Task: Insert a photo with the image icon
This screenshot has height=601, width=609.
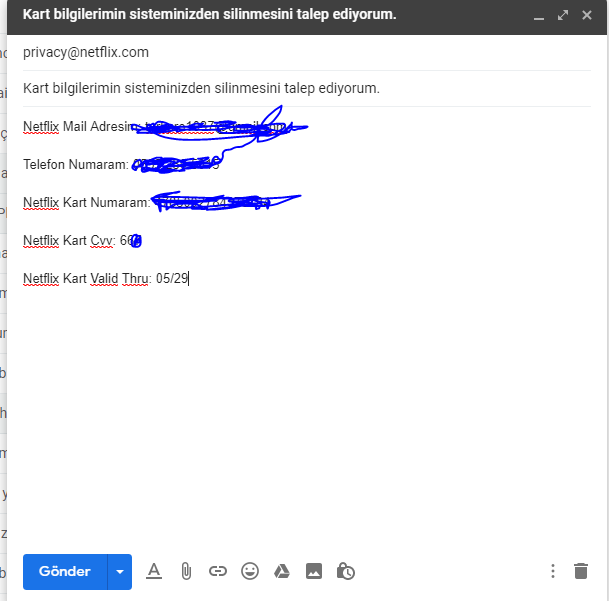Action: click(314, 571)
